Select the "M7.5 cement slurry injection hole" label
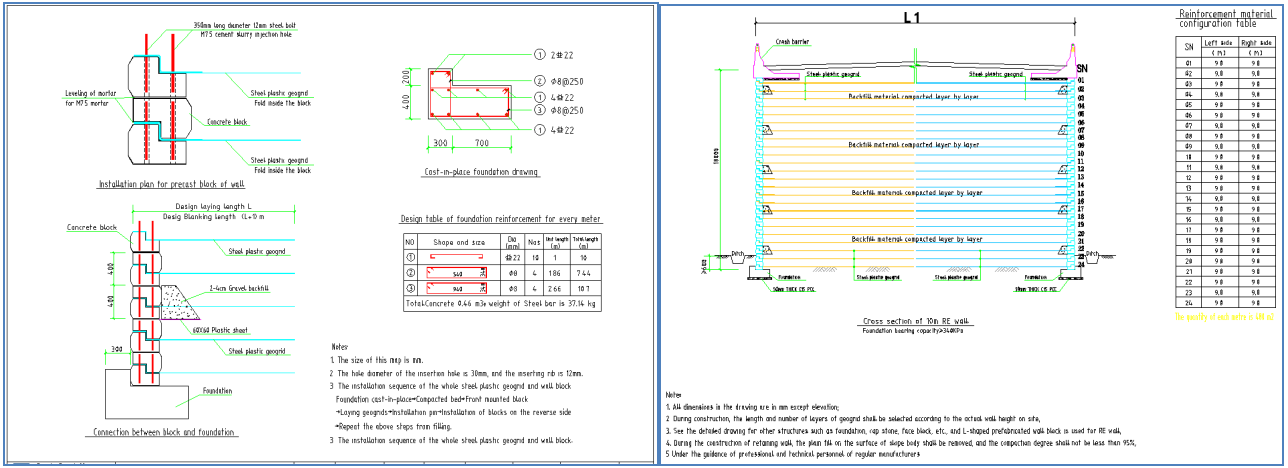Viewport: 1288px width, 468px height. coord(233,34)
